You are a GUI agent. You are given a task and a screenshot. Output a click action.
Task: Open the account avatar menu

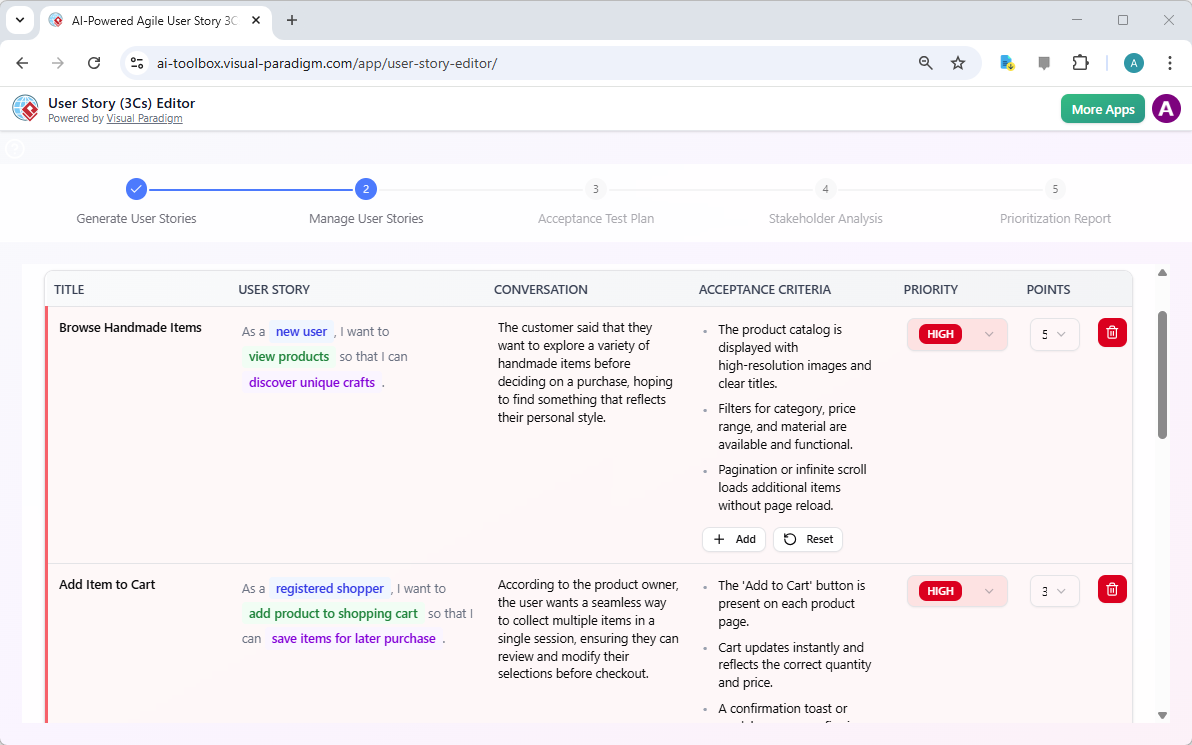[x=1166, y=108]
